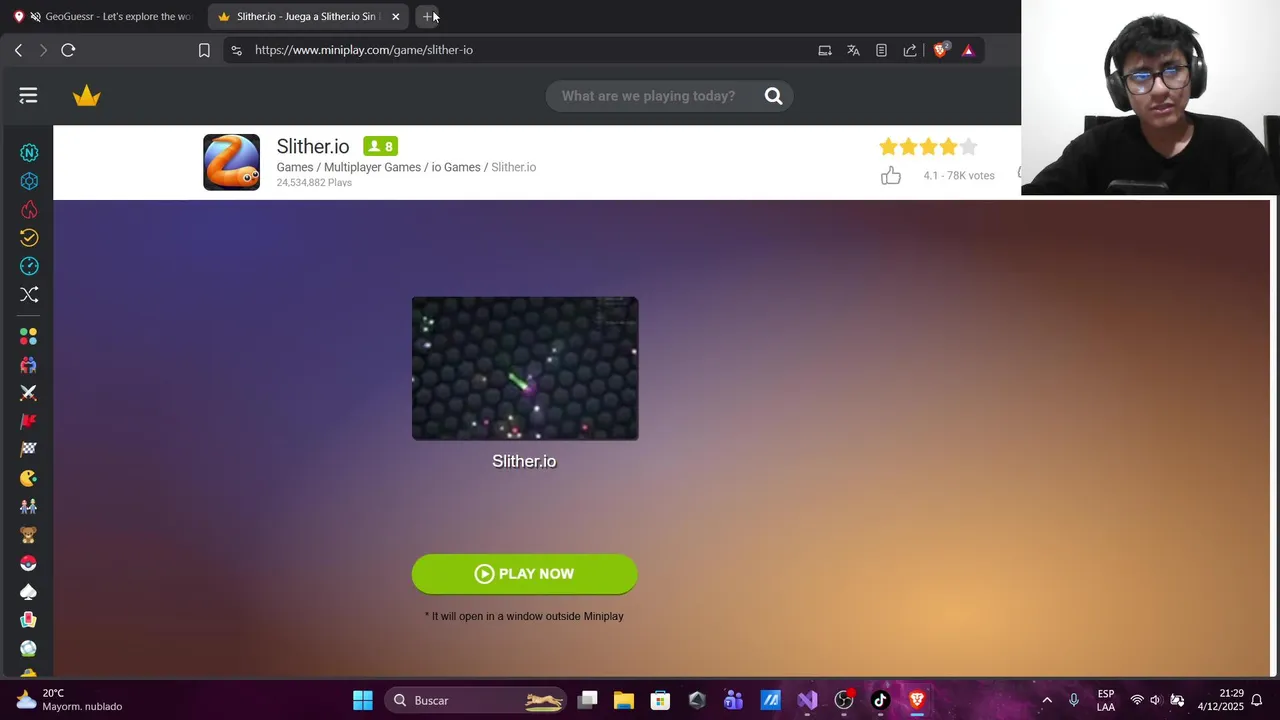Open the Hot games flame icon
1280x720 pixels.
29,209
